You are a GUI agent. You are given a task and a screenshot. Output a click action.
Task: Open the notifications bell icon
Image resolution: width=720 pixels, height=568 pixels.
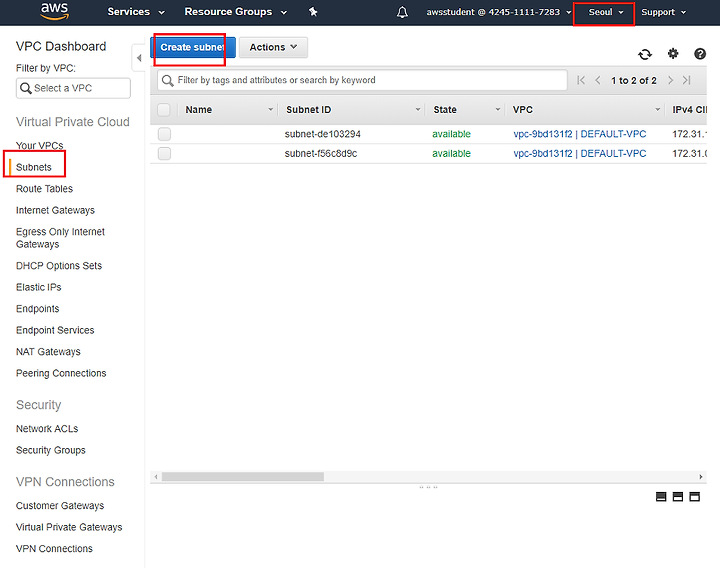pos(402,12)
